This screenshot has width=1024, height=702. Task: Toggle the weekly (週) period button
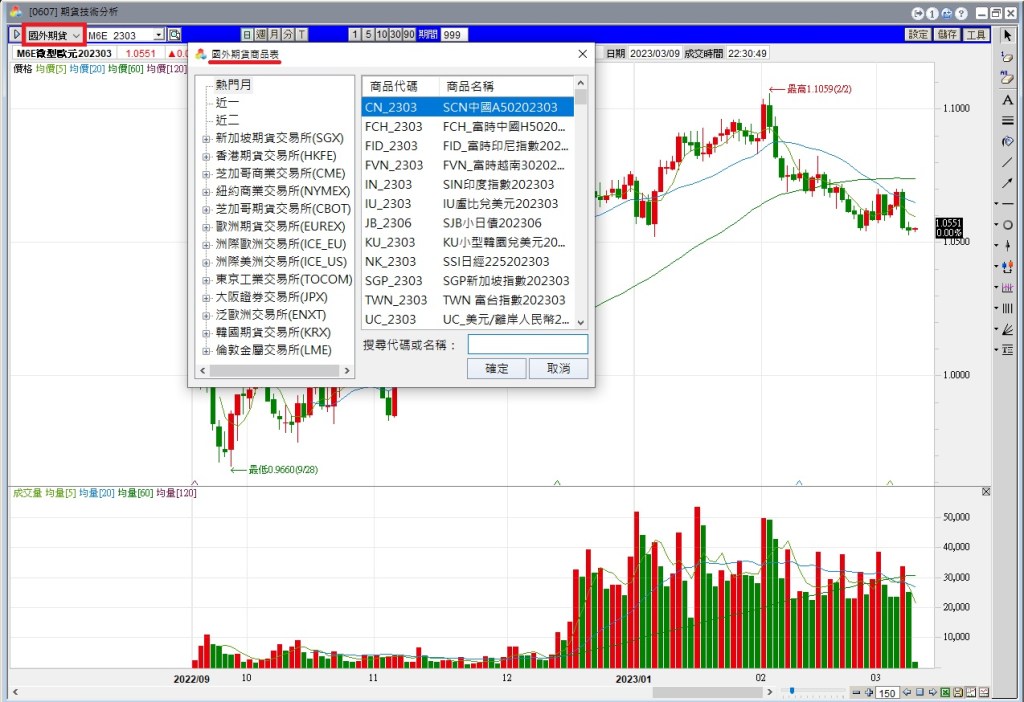coord(261,35)
